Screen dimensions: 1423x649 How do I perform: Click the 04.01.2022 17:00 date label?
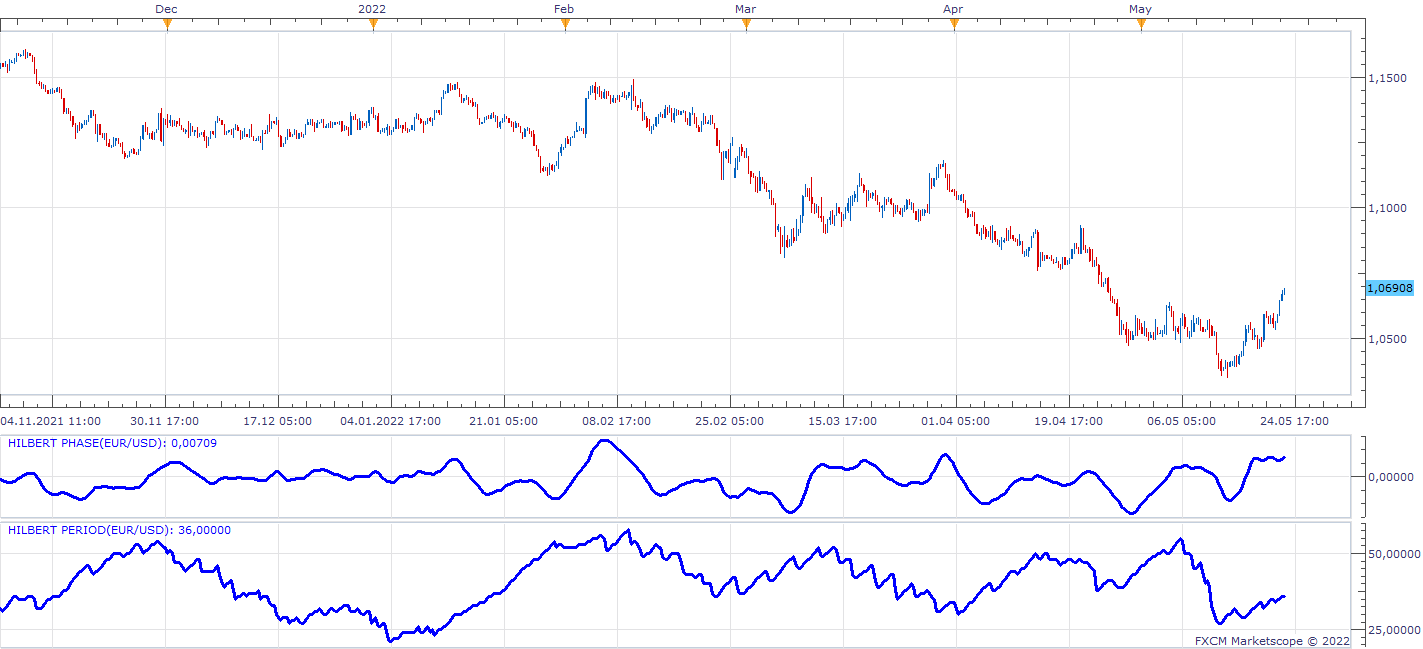click(391, 421)
